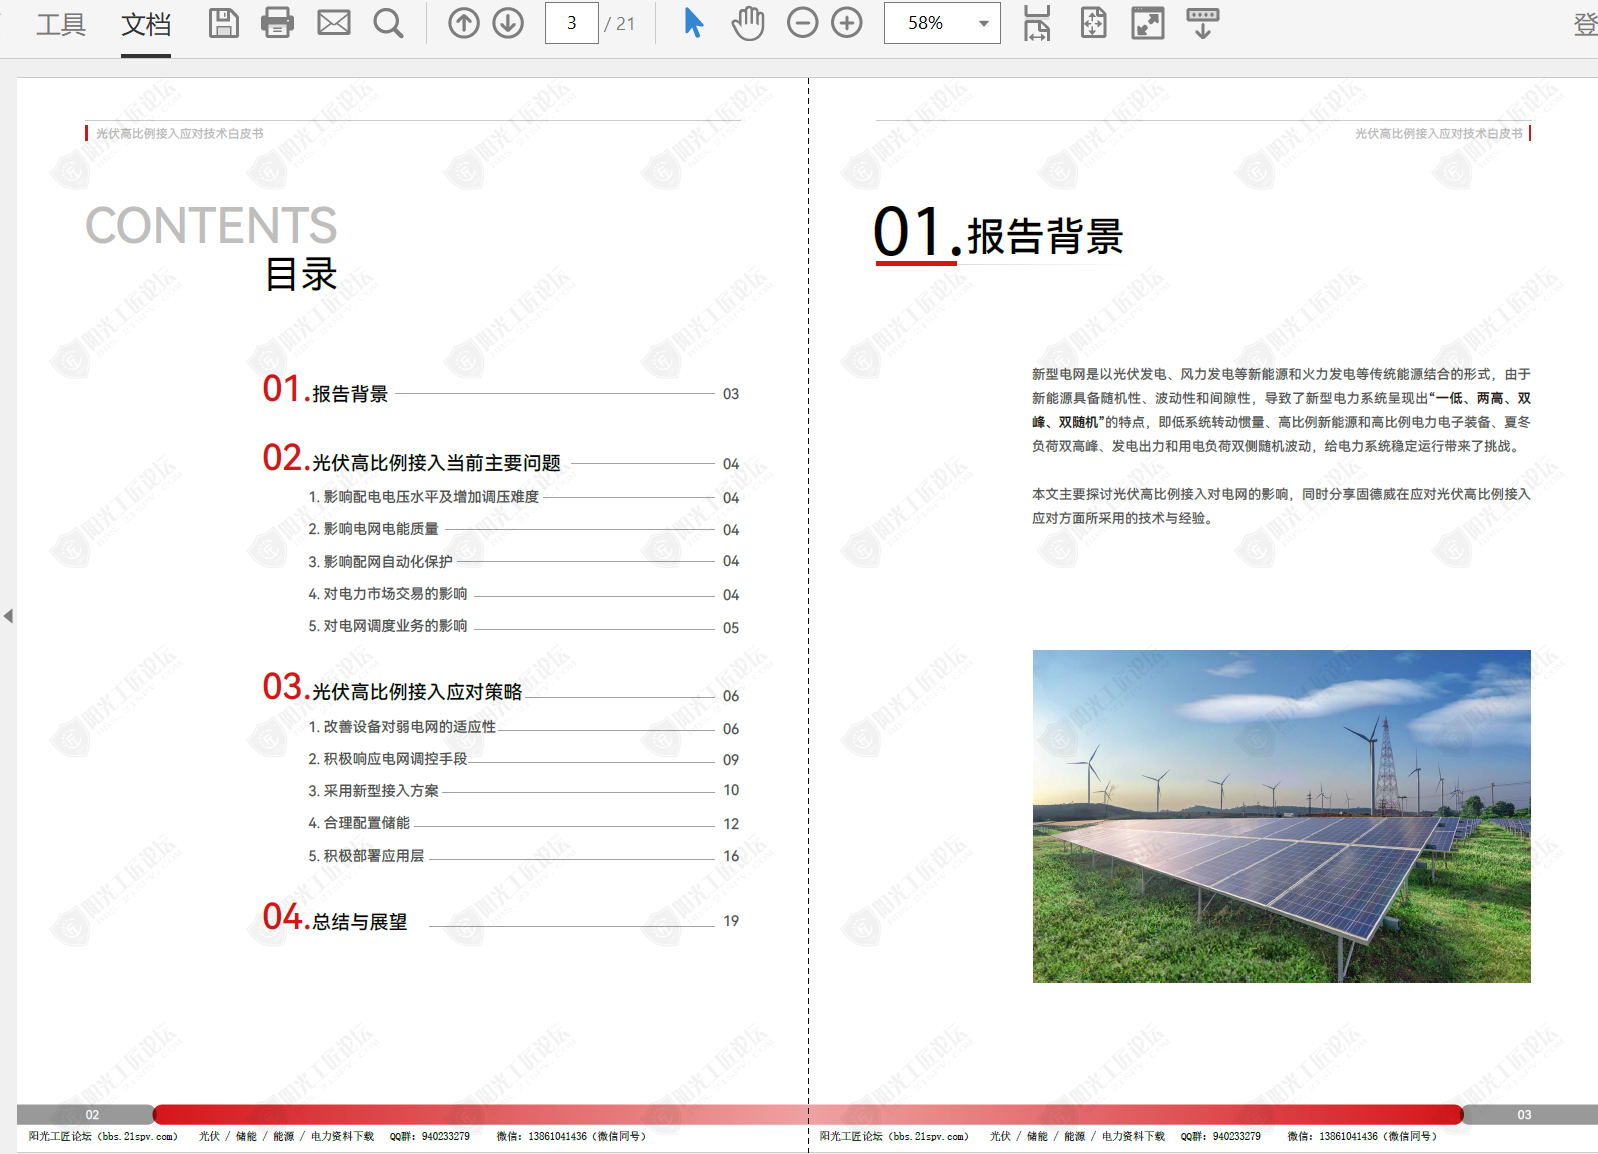Click the 03.光伏高比例接入应对策略 contents entry
This screenshot has width=1598, height=1154.
tap(392, 688)
